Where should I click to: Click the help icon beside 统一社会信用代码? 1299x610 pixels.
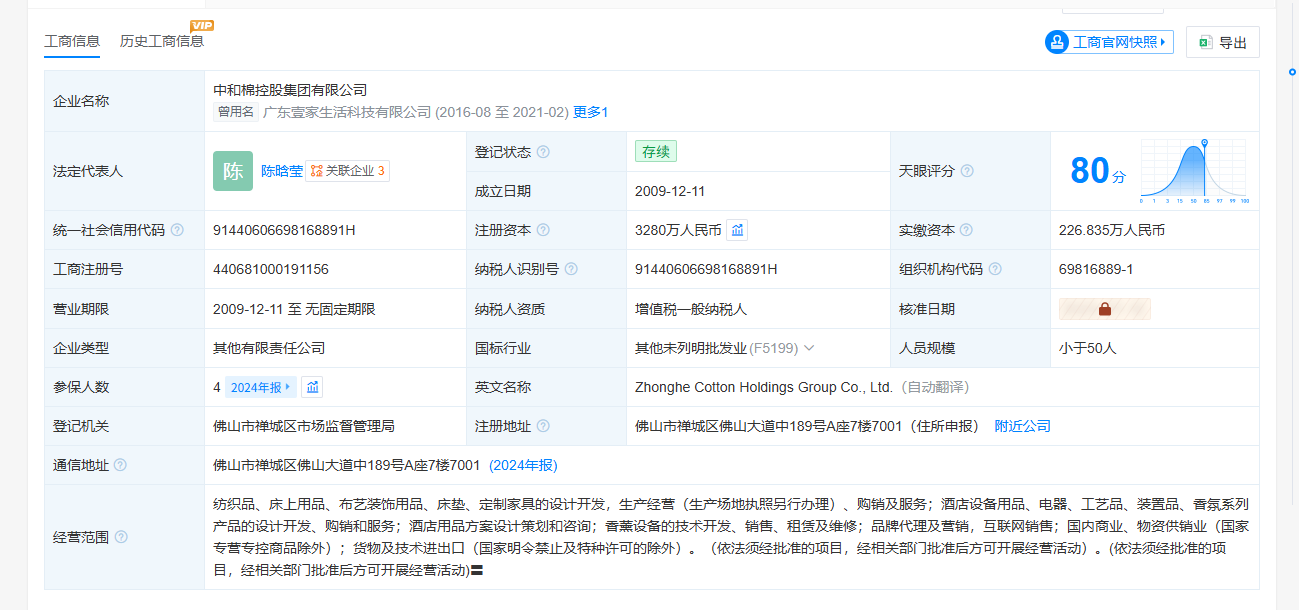coord(177,230)
